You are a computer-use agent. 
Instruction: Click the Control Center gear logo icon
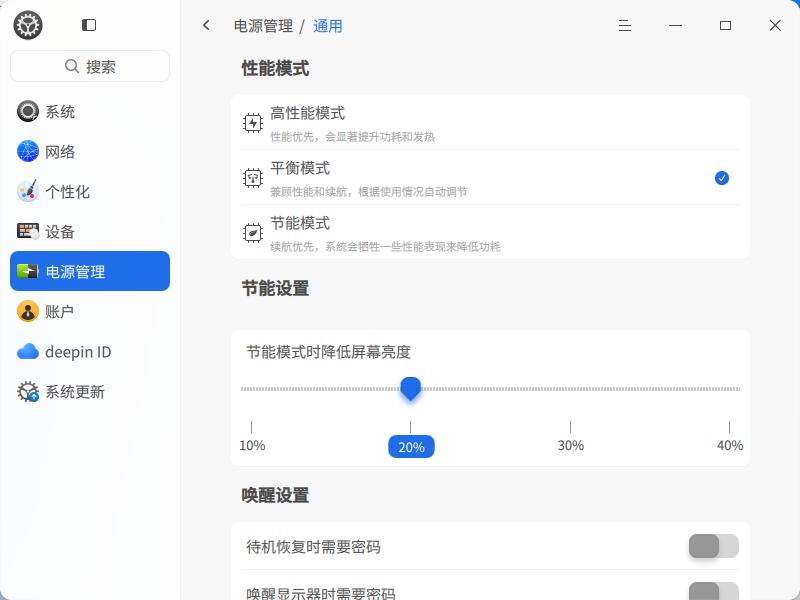[x=28, y=25]
